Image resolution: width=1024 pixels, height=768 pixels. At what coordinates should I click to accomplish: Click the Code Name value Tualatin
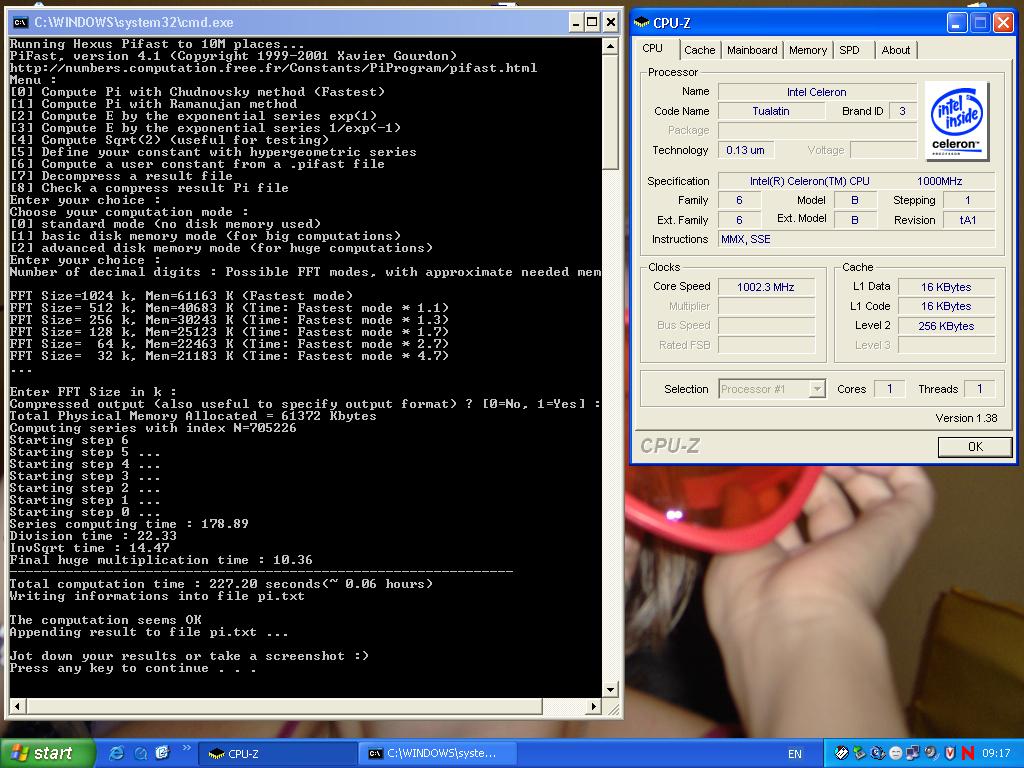(x=771, y=111)
